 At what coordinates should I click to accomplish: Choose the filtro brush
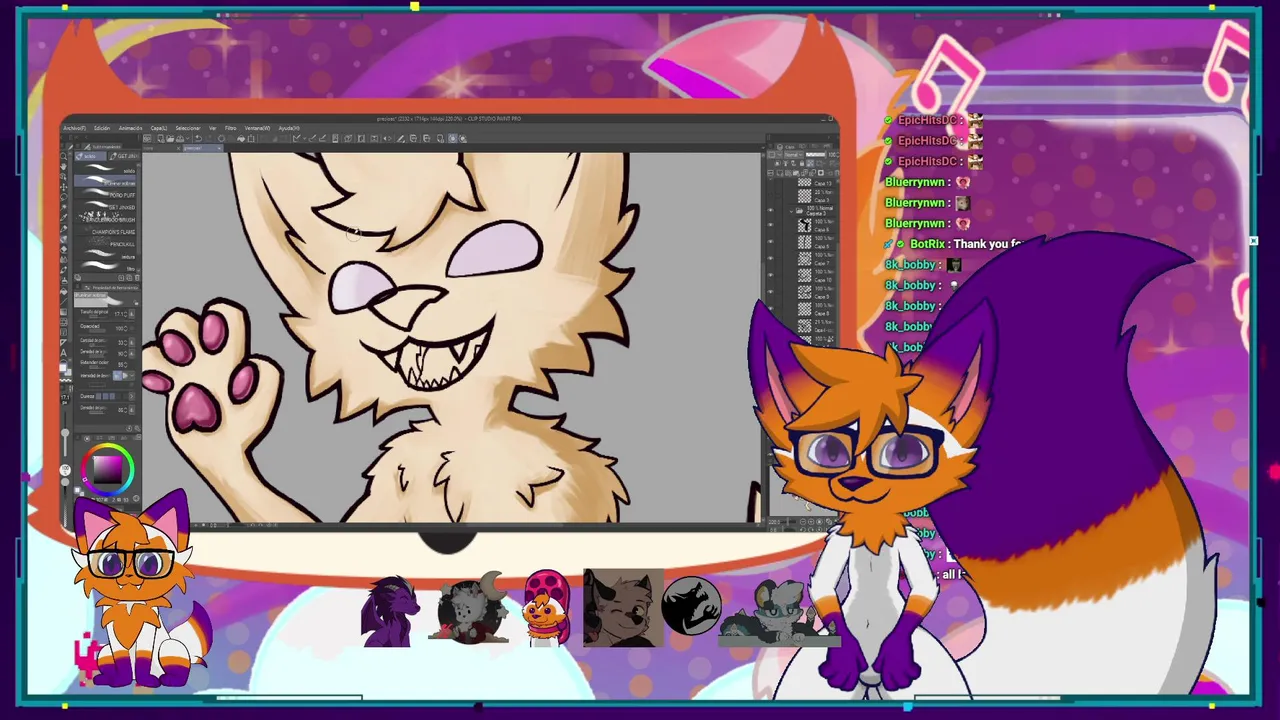105,268
